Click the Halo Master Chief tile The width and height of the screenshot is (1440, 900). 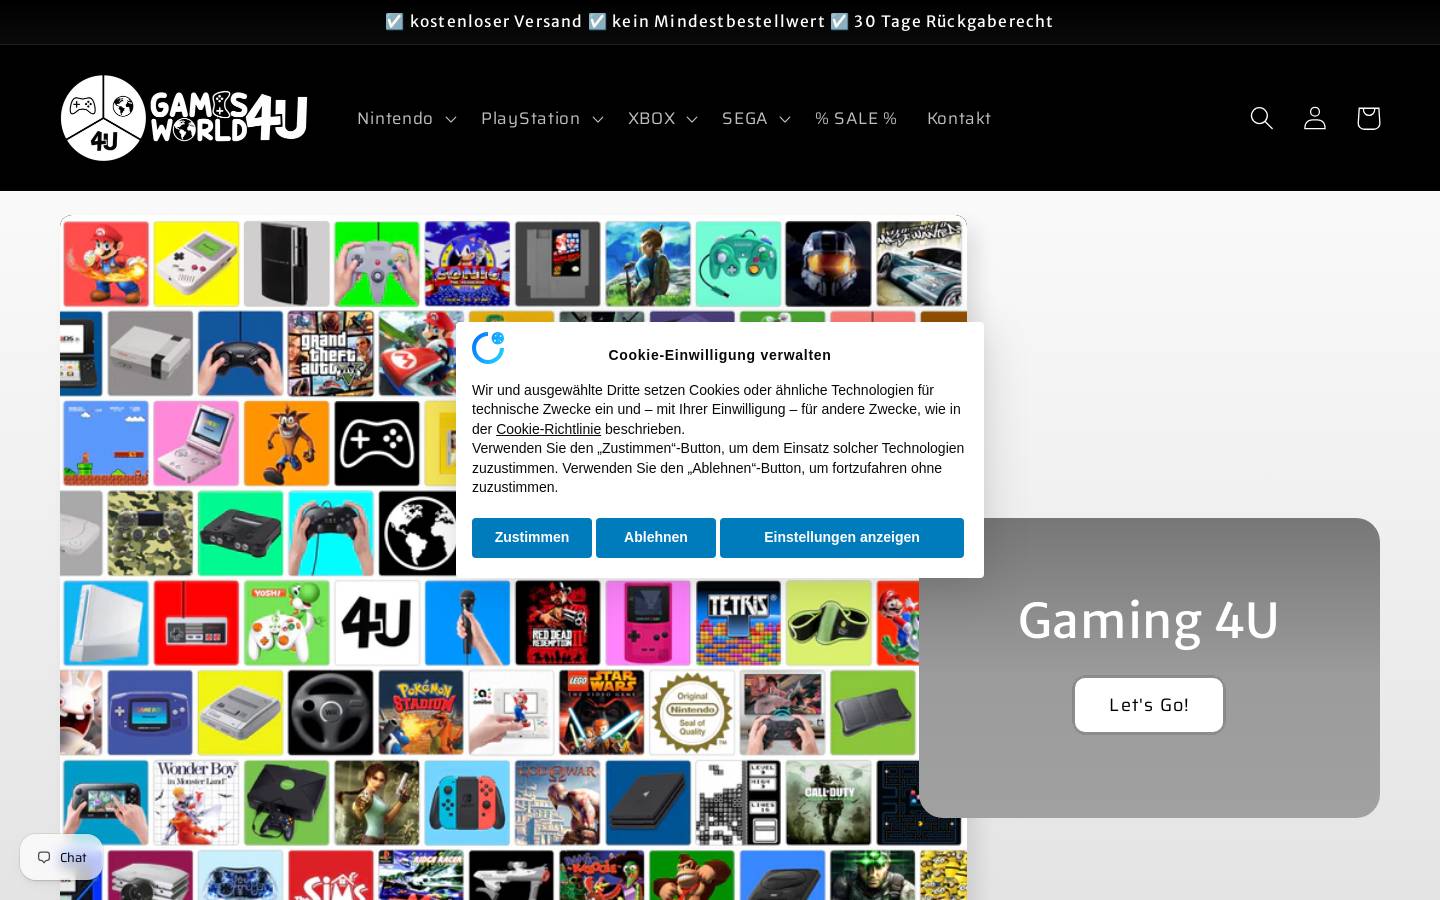[828, 264]
